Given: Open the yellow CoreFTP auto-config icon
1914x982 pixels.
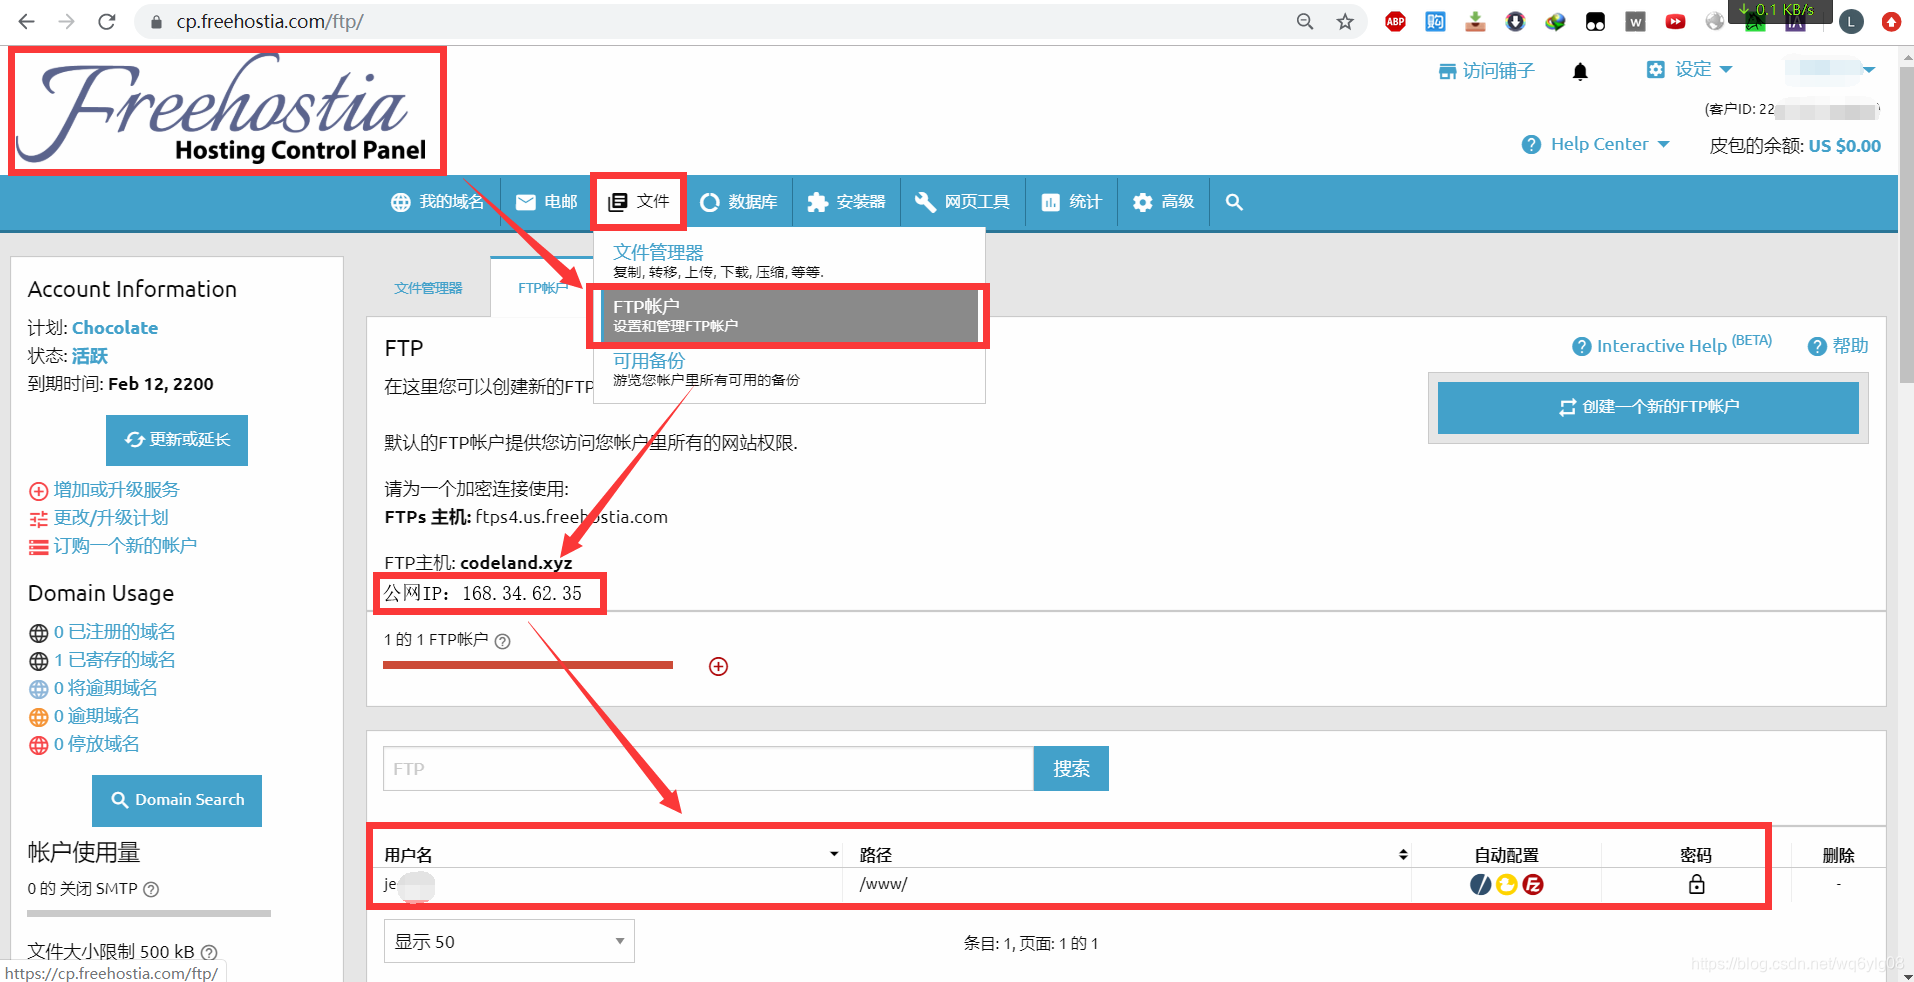Looking at the screenshot, I should point(1507,884).
